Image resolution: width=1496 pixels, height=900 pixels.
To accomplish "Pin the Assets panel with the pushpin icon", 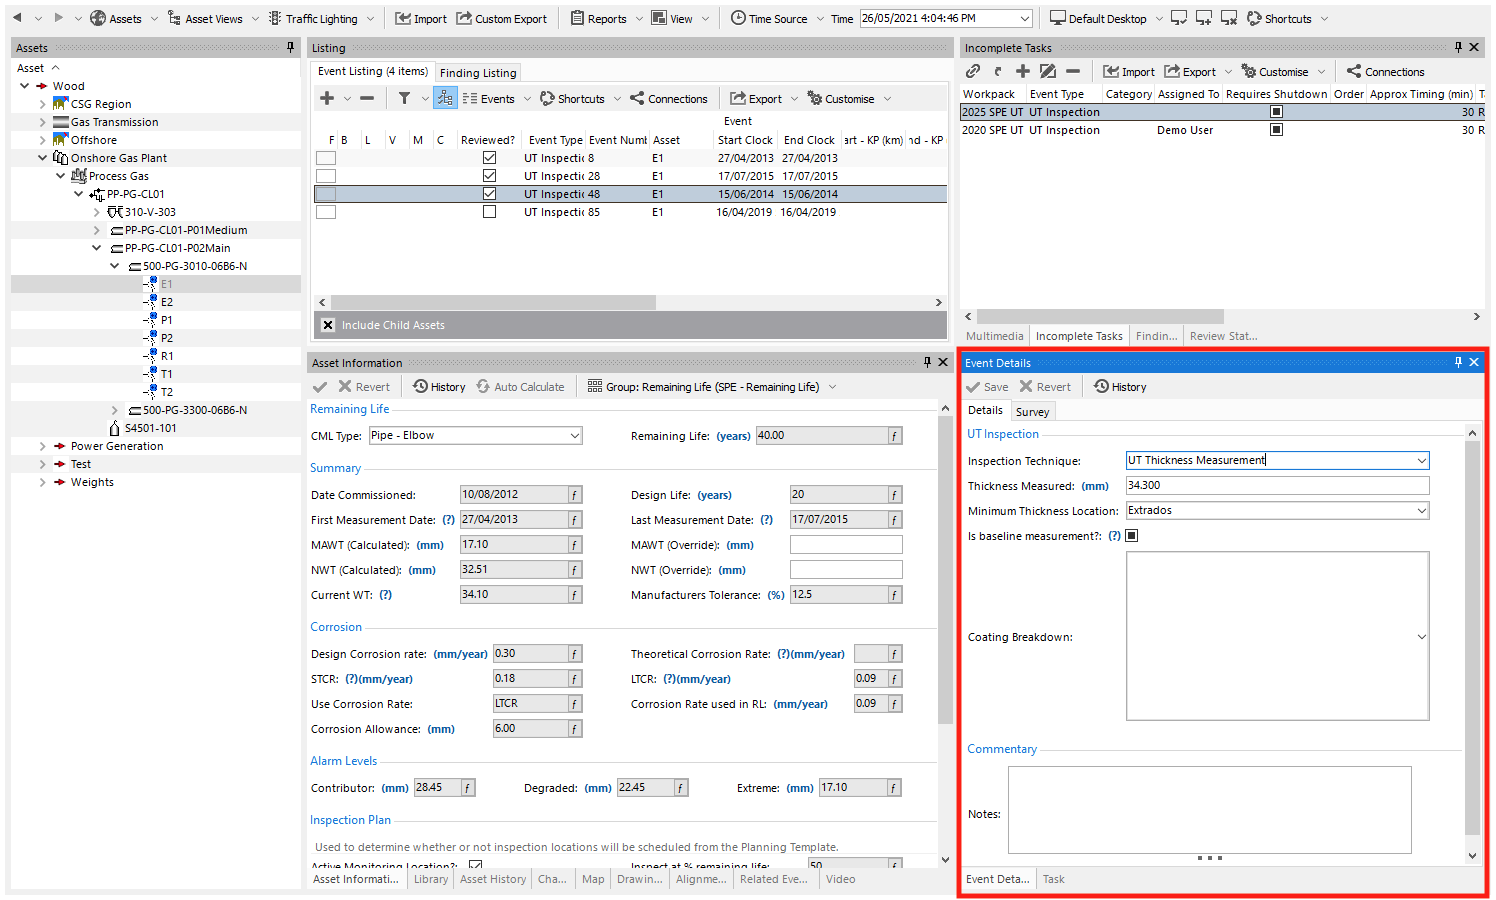I will tap(291, 47).
